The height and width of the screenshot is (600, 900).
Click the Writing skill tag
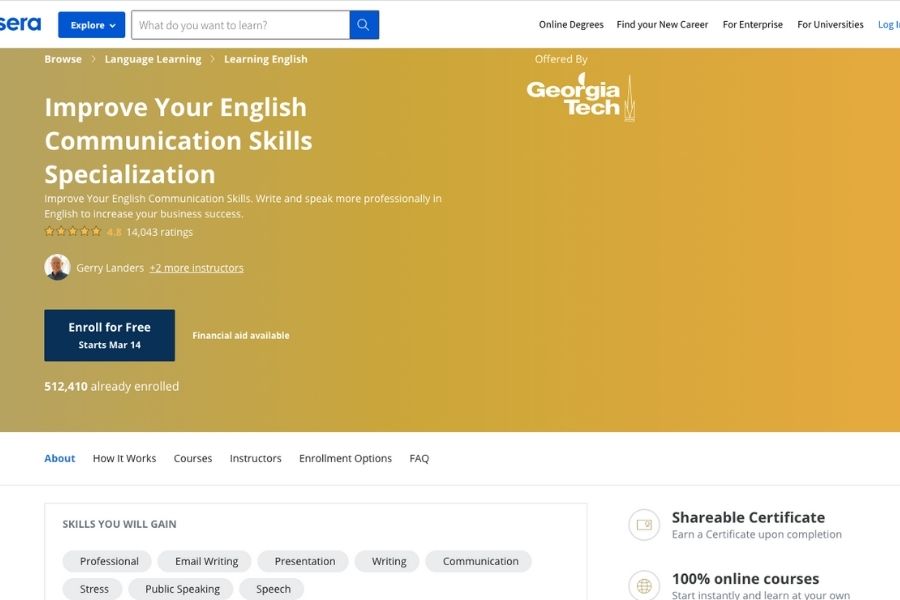click(x=387, y=561)
